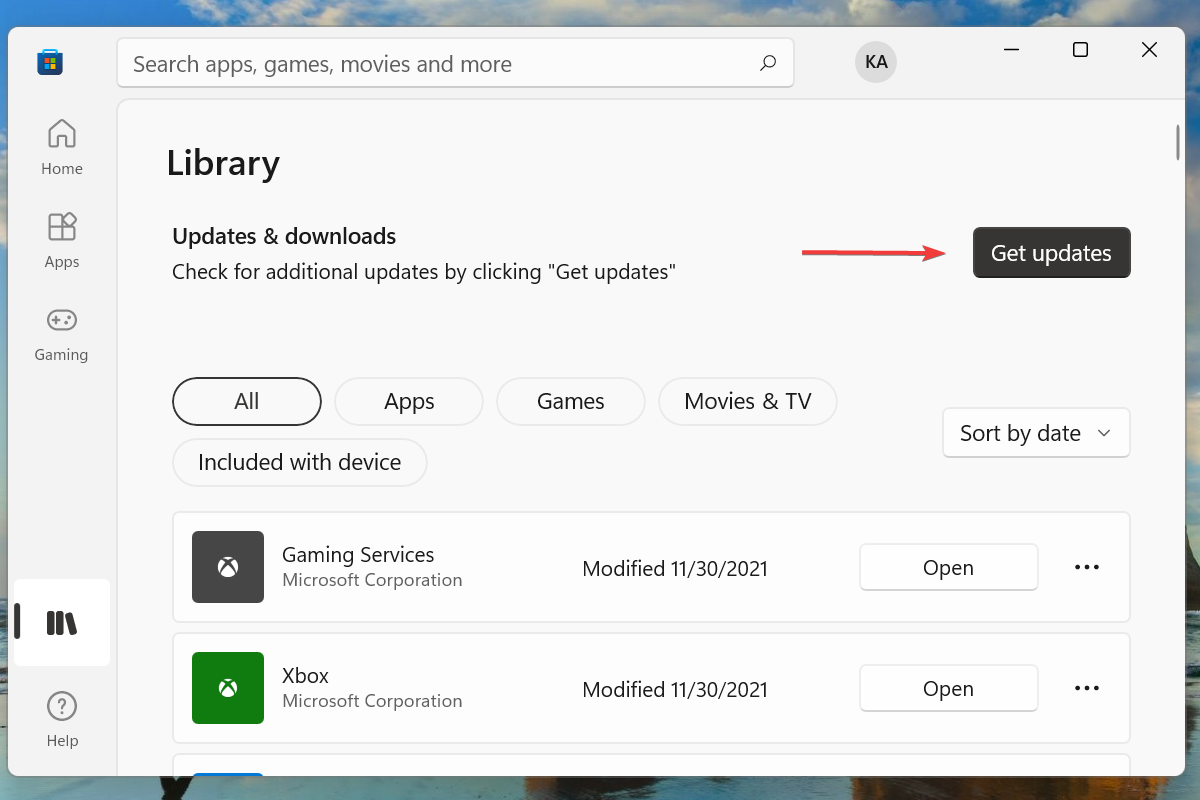The image size is (1200, 800).
Task: Open the Sort by date dropdown
Action: click(x=1035, y=432)
